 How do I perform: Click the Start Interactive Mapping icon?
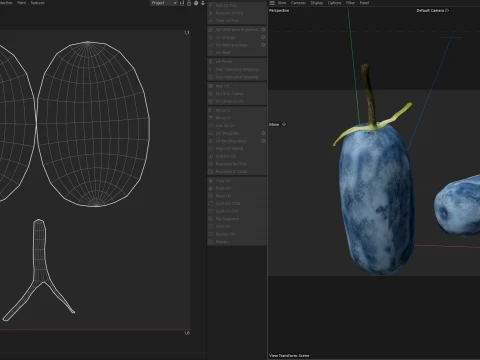tap(210, 69)
